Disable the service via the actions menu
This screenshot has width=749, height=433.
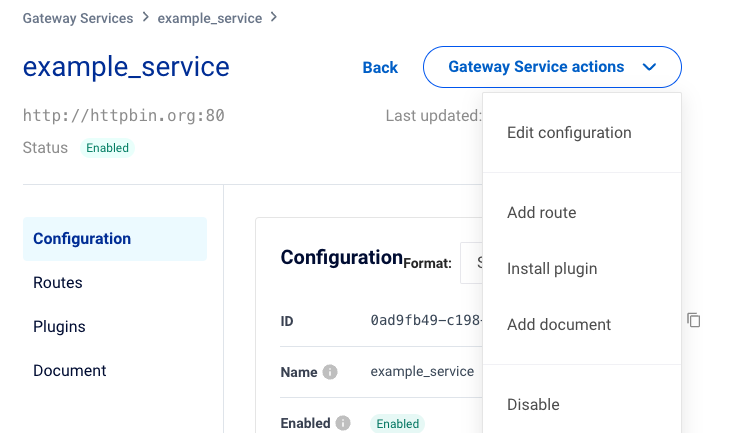pyautogui.click(x=533, y=405)
